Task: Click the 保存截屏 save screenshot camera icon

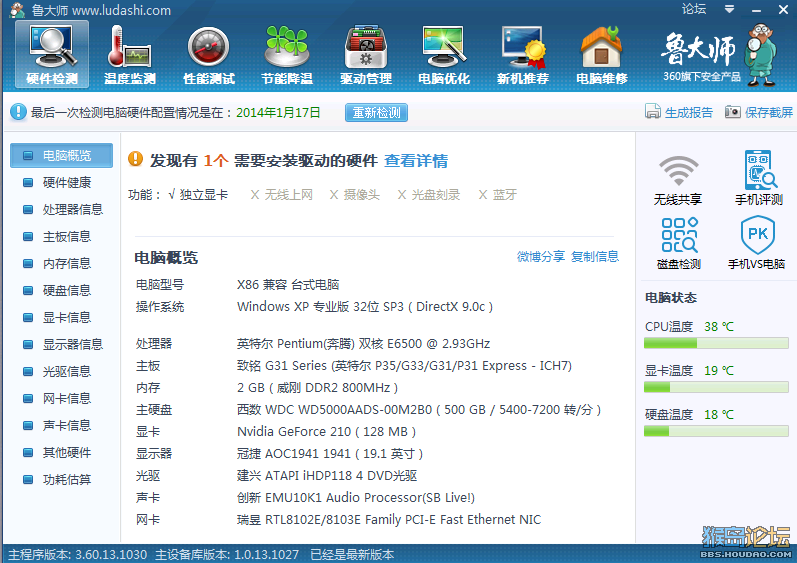Action: click(732, 111)
